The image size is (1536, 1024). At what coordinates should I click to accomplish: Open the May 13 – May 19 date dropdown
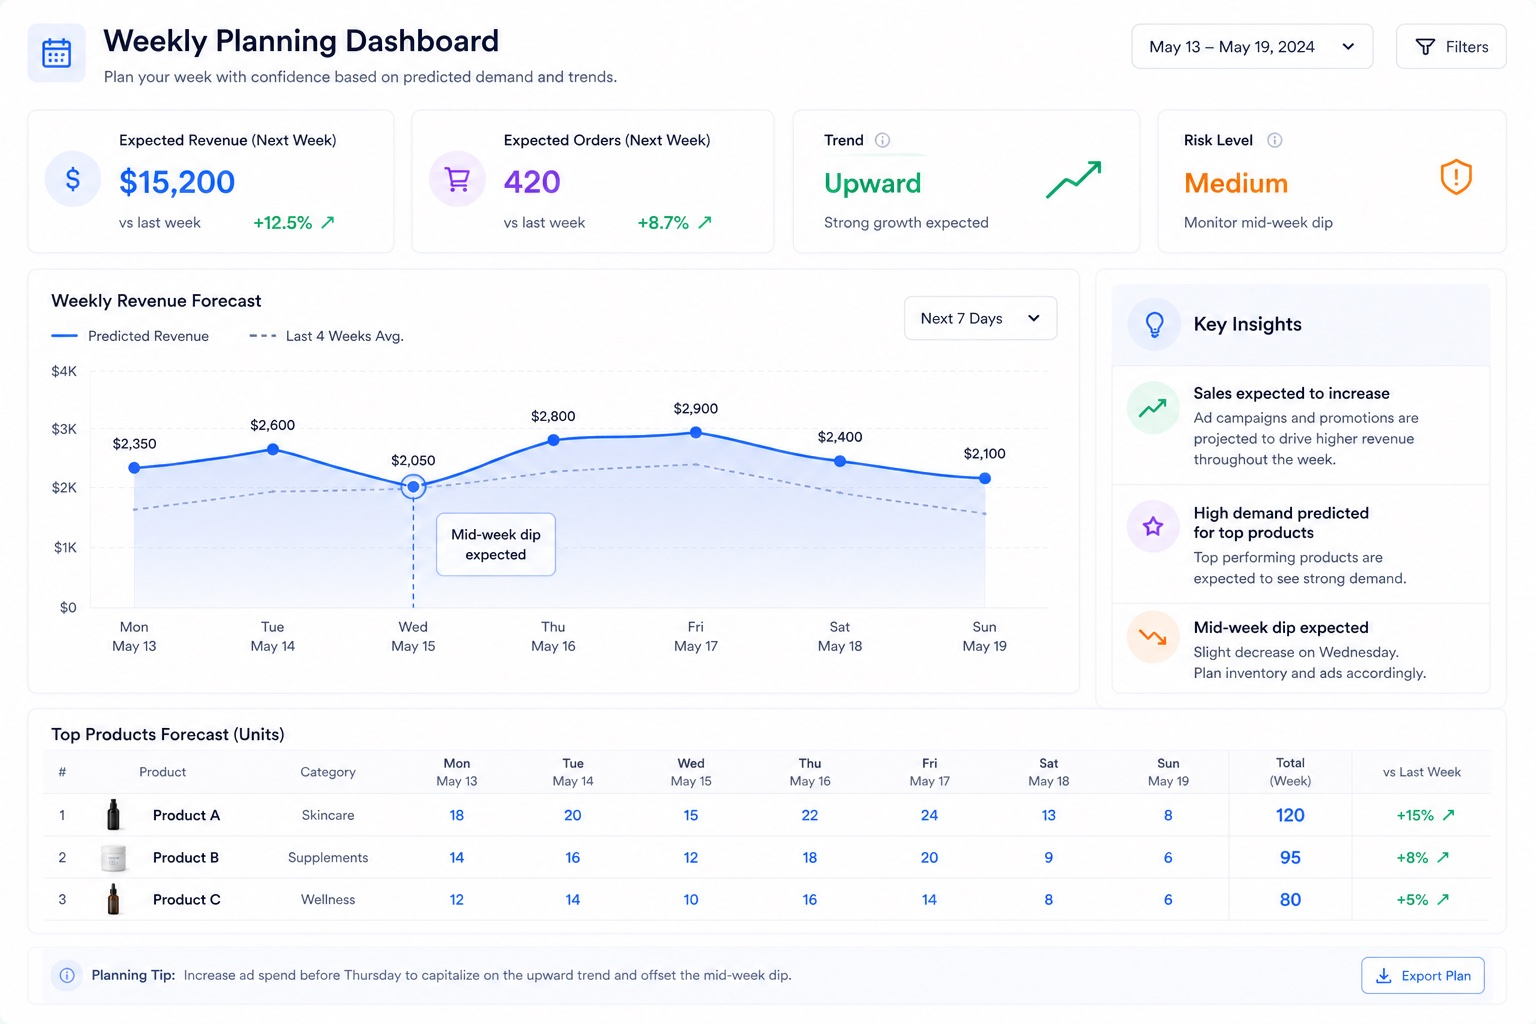point(1252,47)
